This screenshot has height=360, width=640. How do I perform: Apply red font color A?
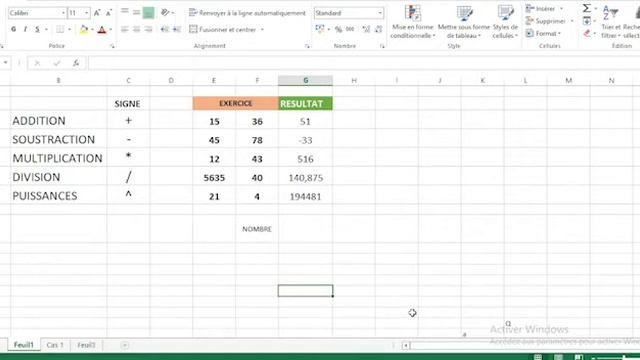(x=102, y=29)
